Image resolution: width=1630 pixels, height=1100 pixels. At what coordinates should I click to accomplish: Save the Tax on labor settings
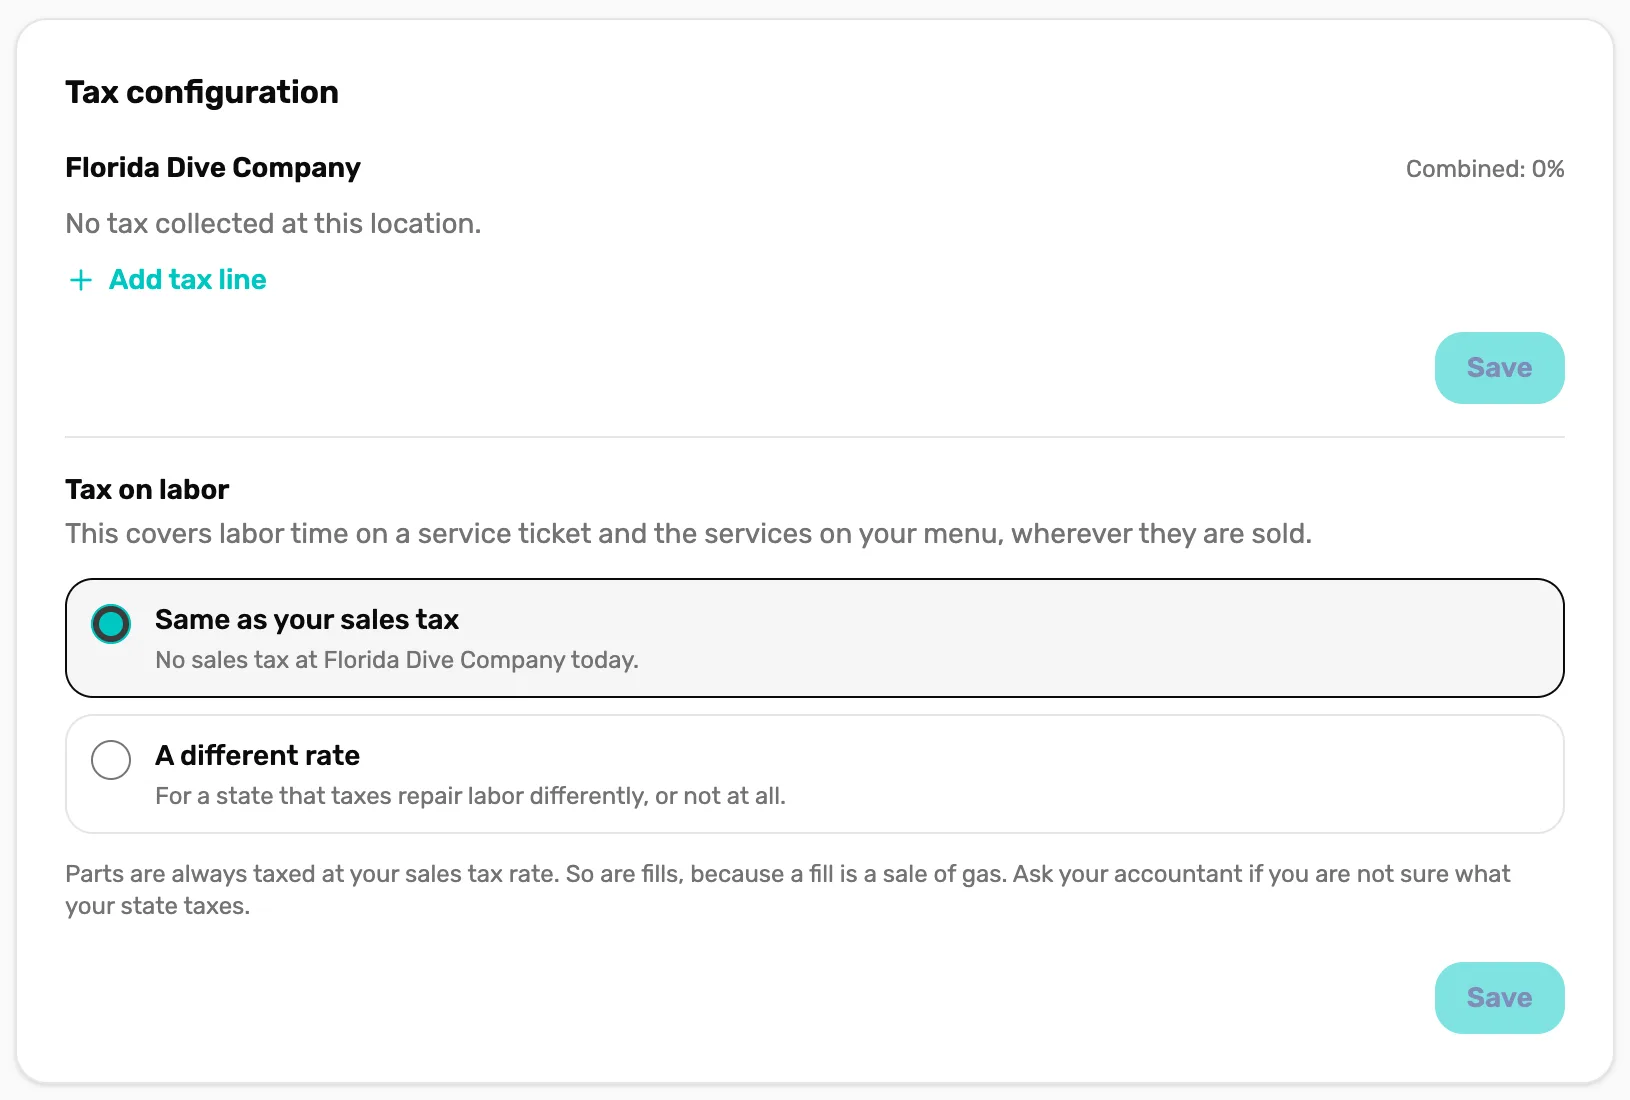tap(1499, 998)
